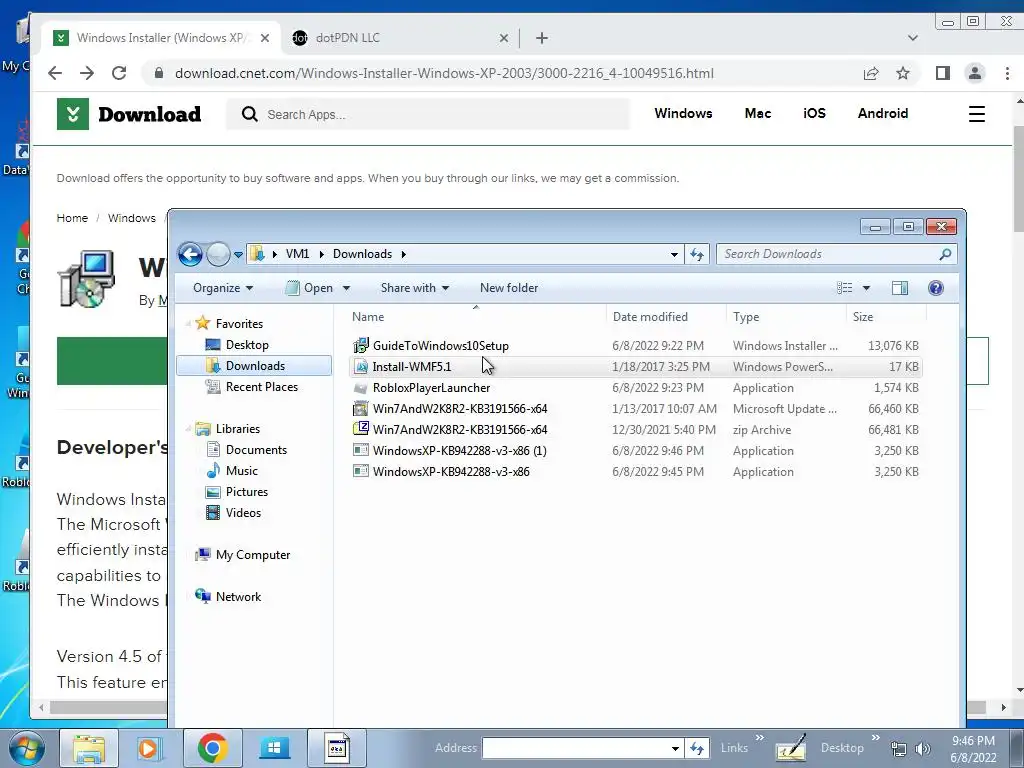Toggle the preview pane

tap(899, 288)
